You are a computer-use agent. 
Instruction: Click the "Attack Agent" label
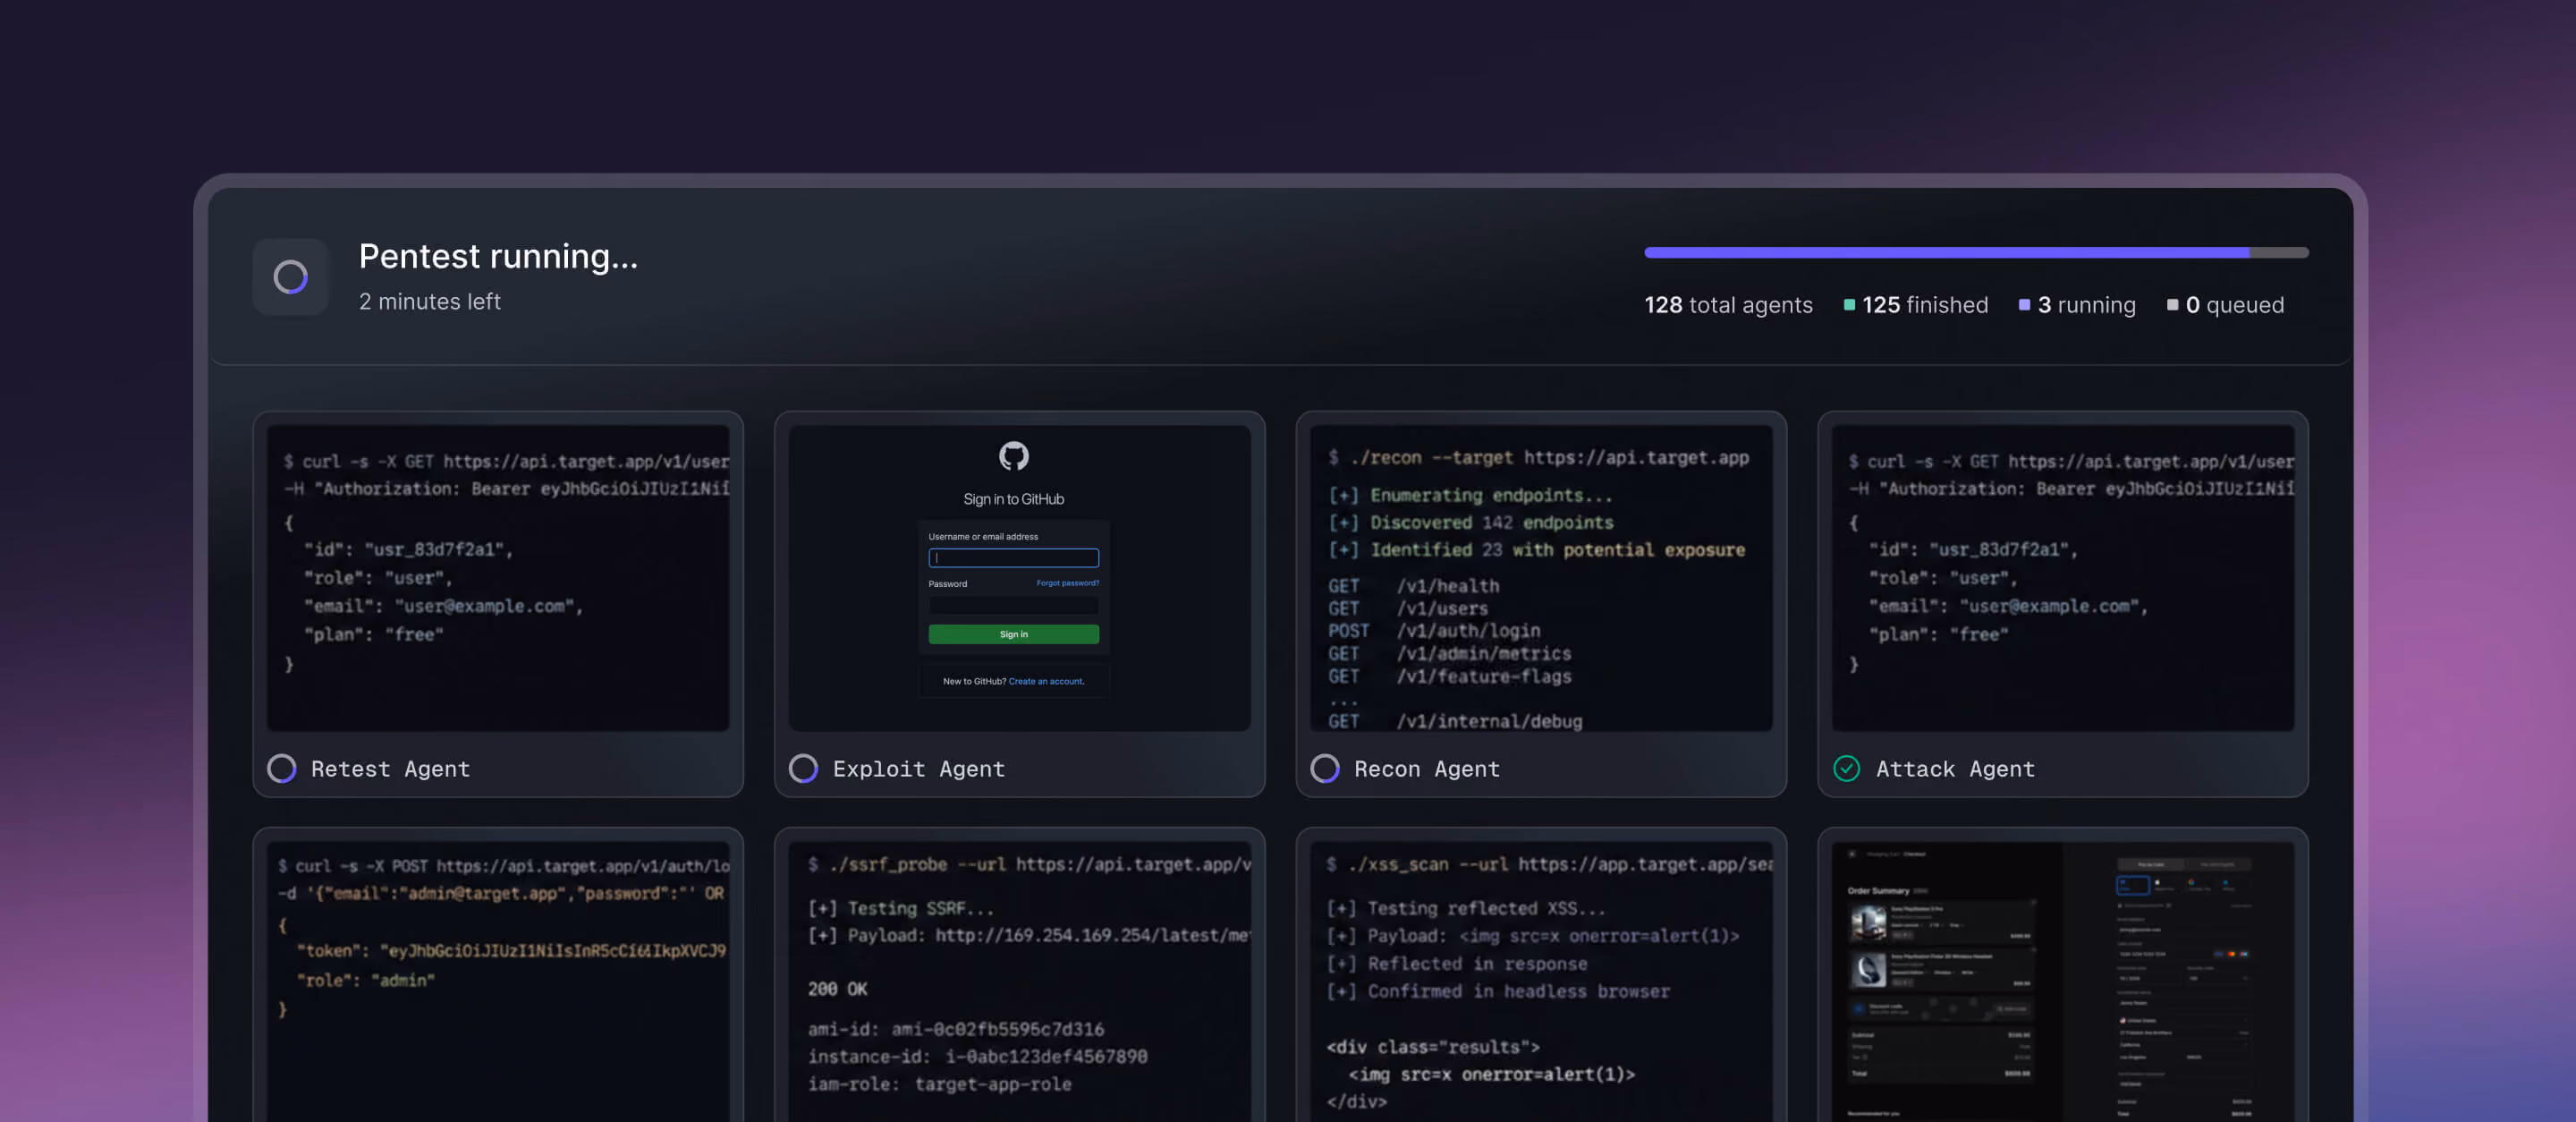coord(1955,769)
